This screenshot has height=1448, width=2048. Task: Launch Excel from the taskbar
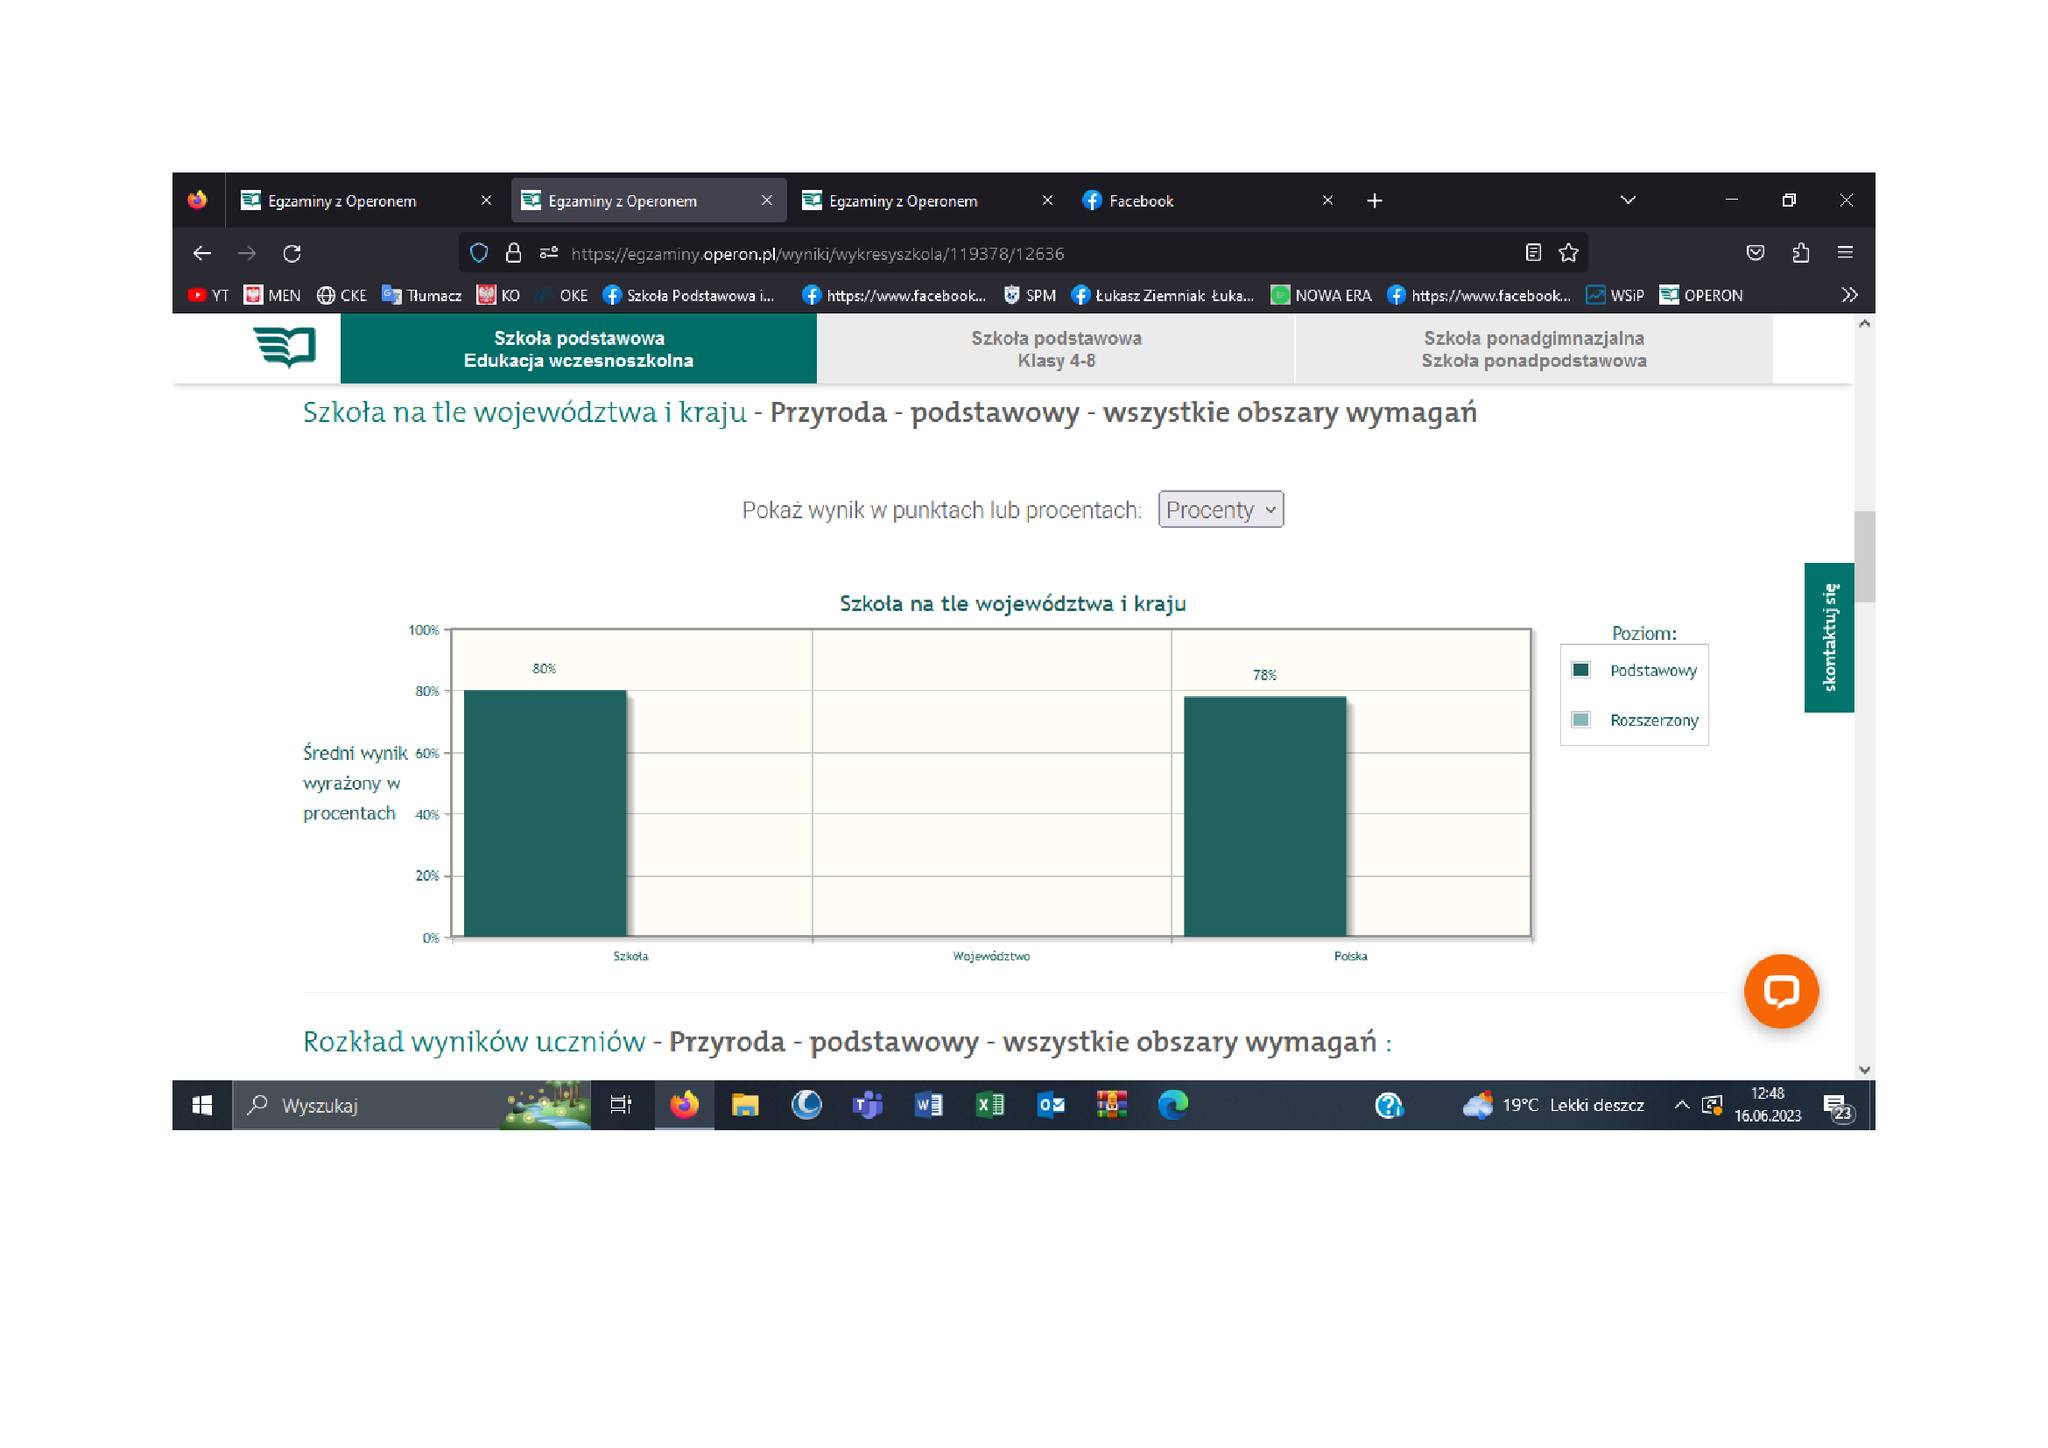tap(990, 1105)
